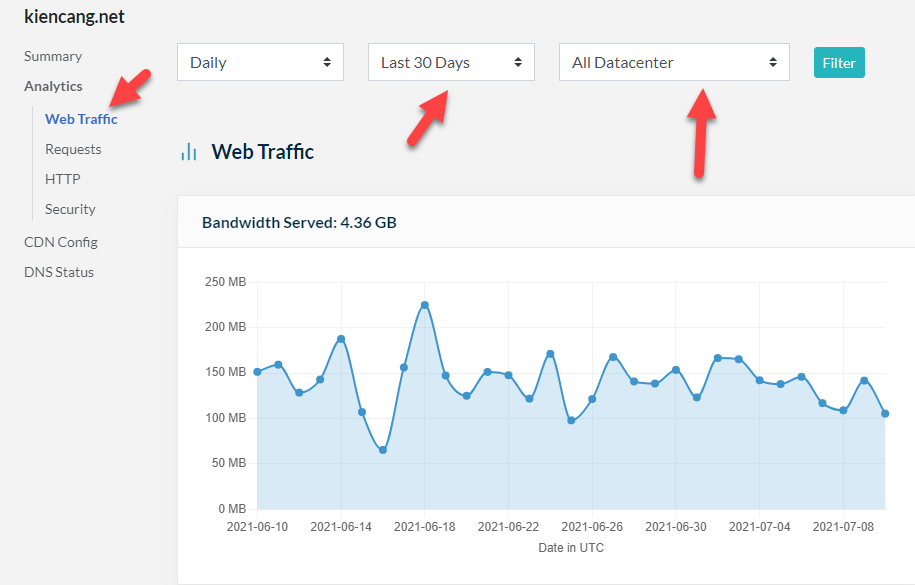Screen dimensions: 915x585
Task: Open the Security analytics page
Action: [x=70, y=209]
